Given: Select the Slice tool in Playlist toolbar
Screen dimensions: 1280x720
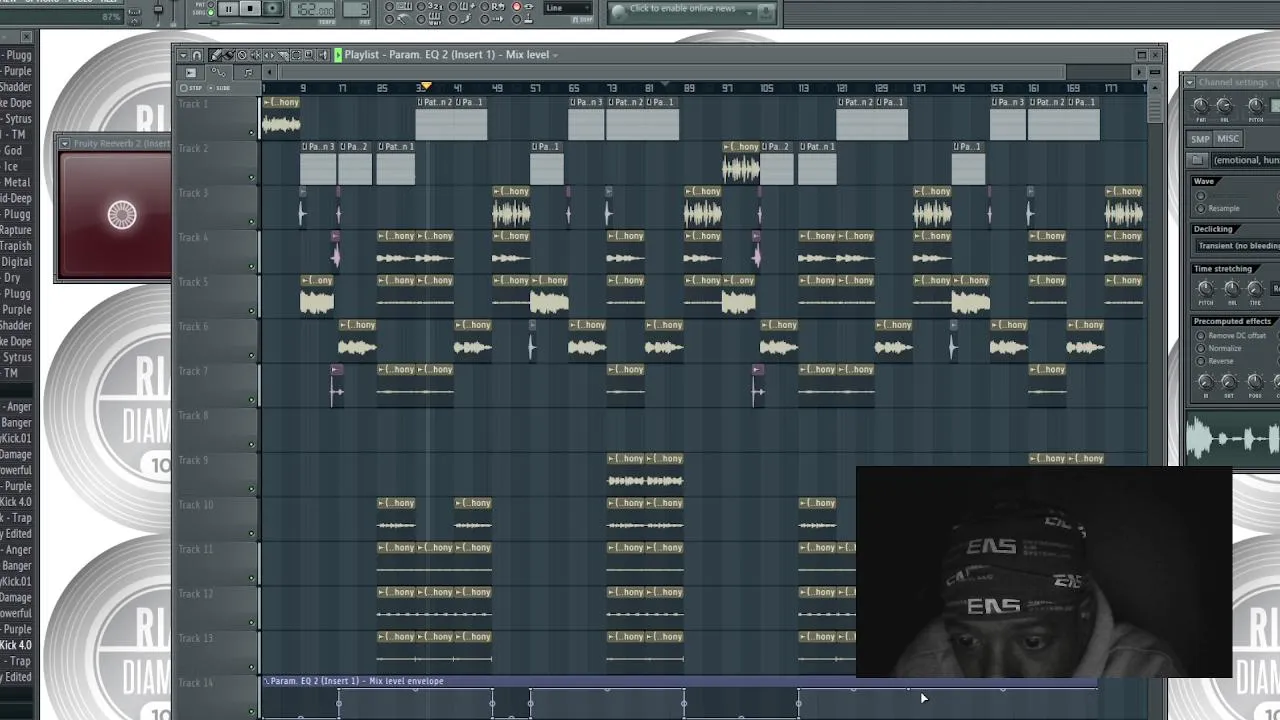Looking at the screenshot, I should (283, 55).
